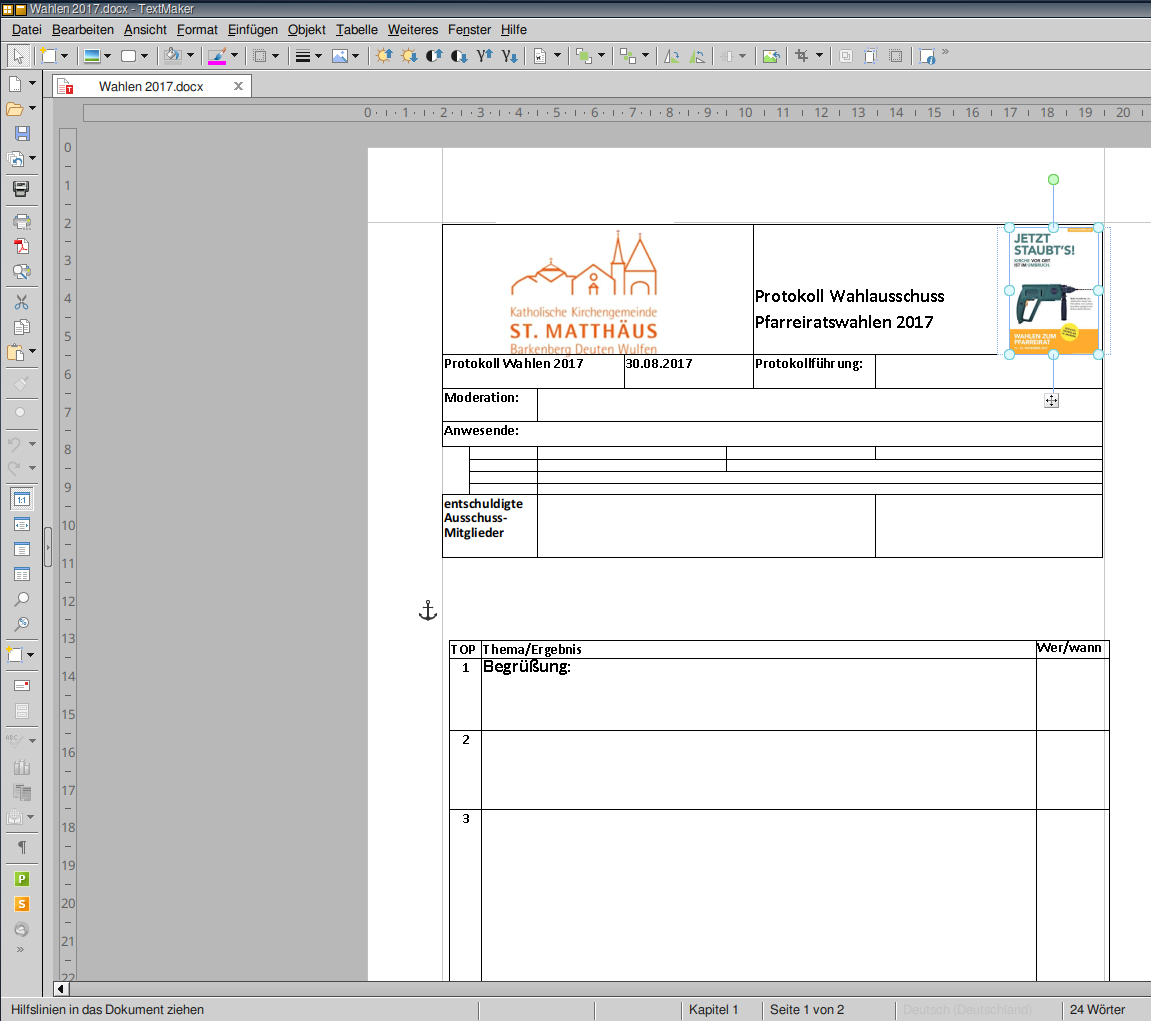
Task: Open the Objekt menu
Action: [306, 29]
